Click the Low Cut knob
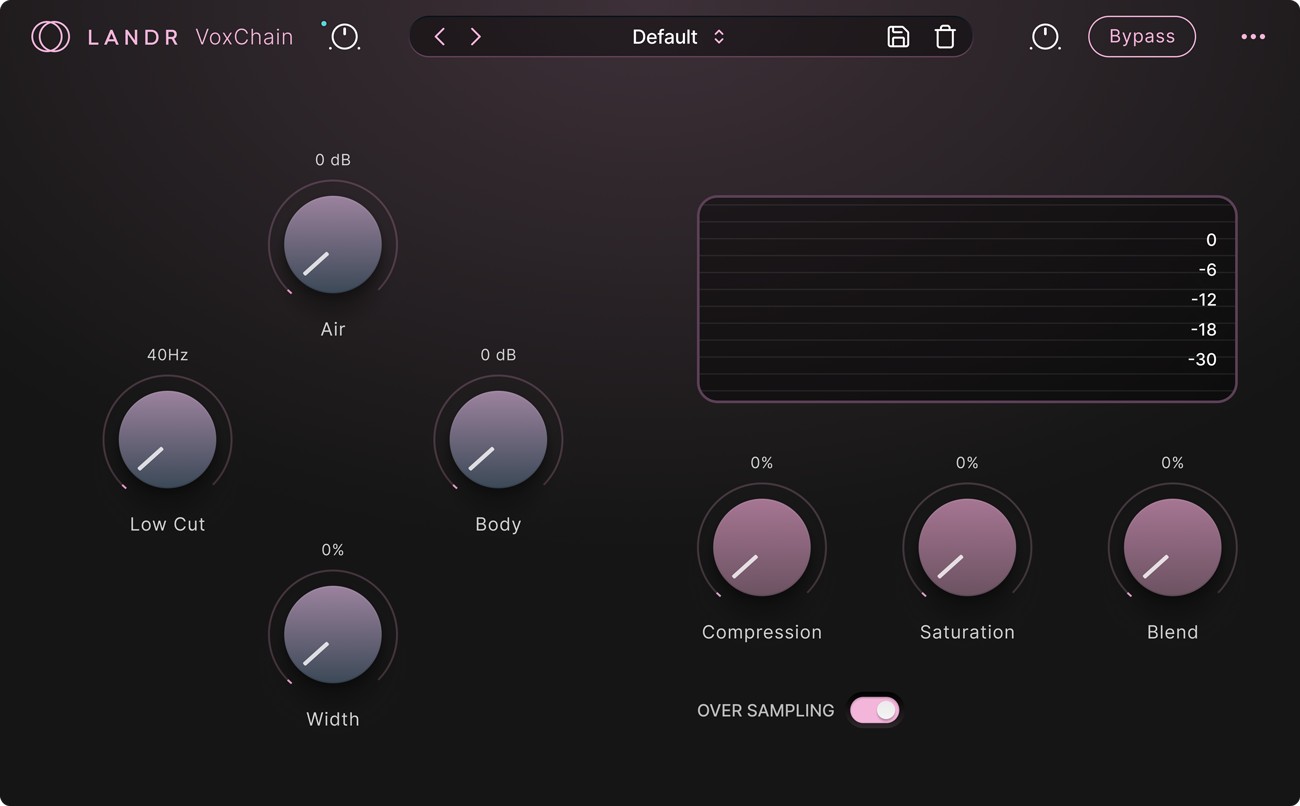1300x806 pixels. point(167,440)
